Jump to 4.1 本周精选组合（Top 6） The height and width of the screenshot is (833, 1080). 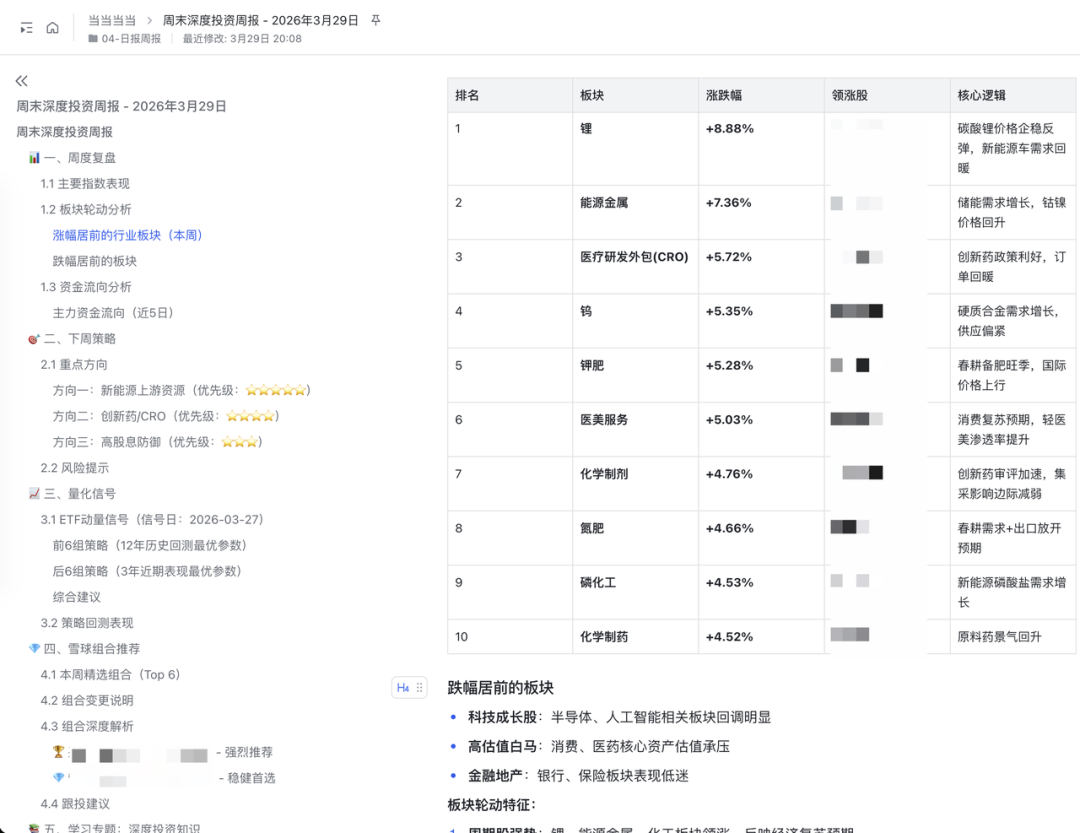pos(111,675)
